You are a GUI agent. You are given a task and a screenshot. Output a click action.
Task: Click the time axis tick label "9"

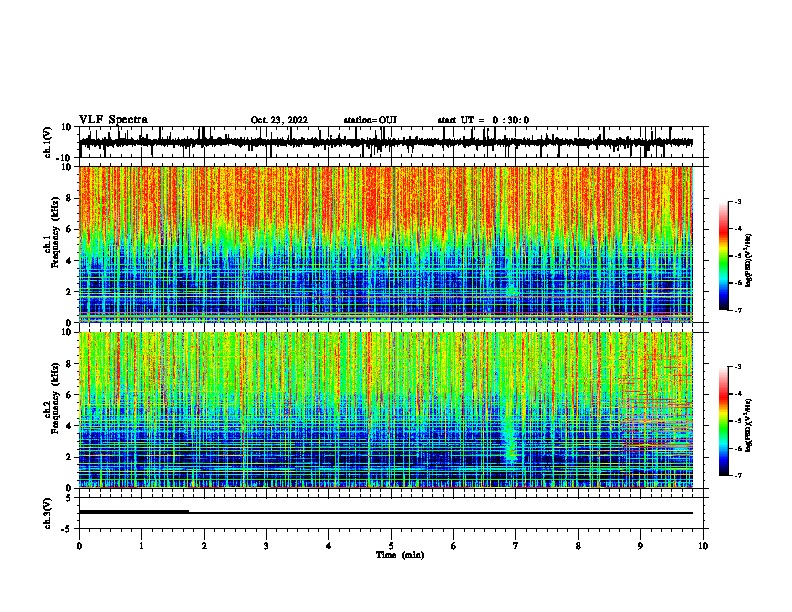point(640,545)
